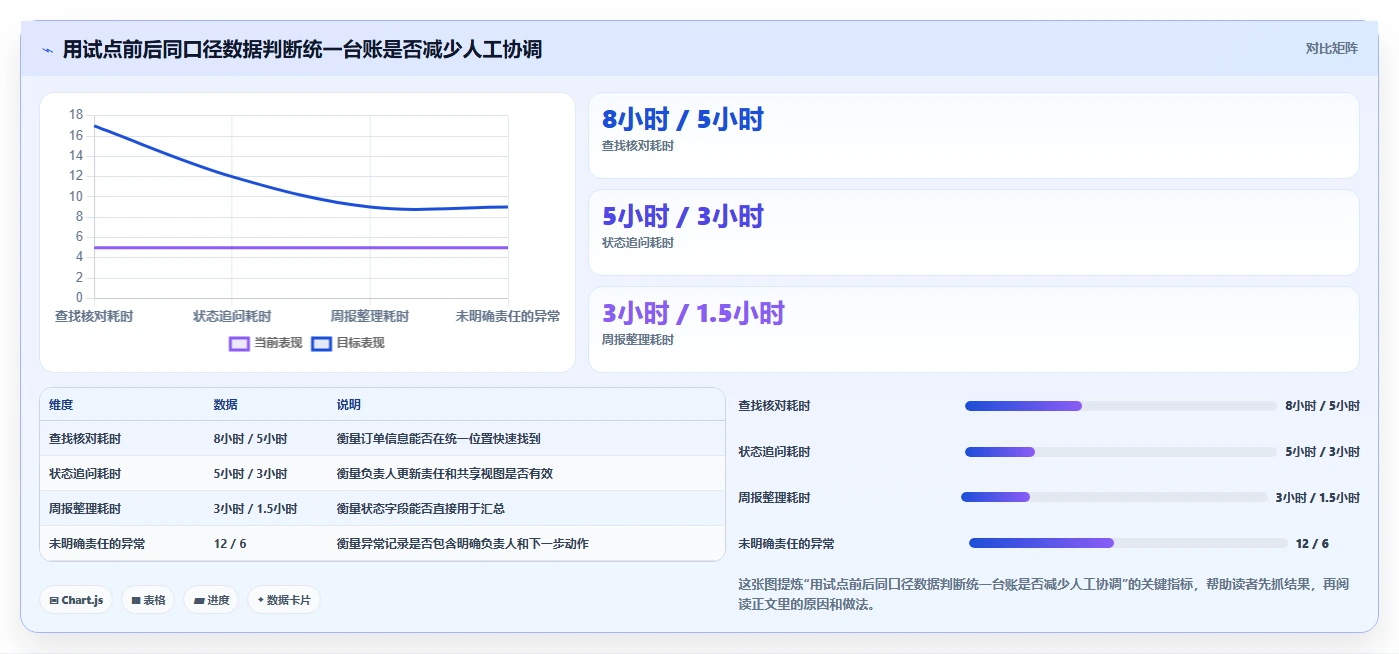This screenshot has height=654, width=1399.
Task: Click the 数据 column header
Action: (x=225, y=405)
